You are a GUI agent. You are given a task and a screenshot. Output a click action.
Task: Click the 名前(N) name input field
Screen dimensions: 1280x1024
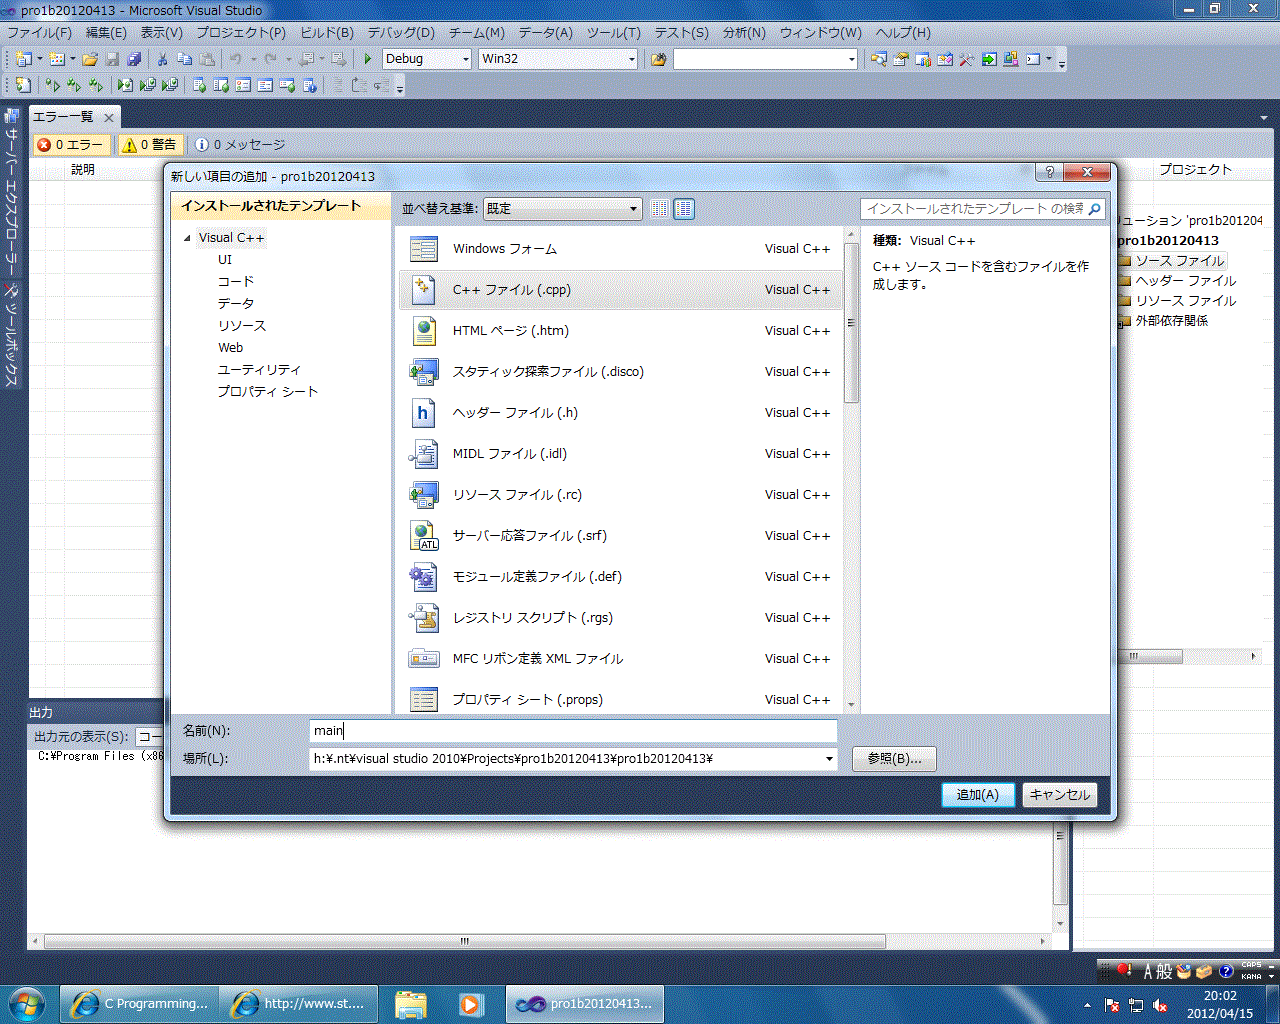click(x=573, y=731)
